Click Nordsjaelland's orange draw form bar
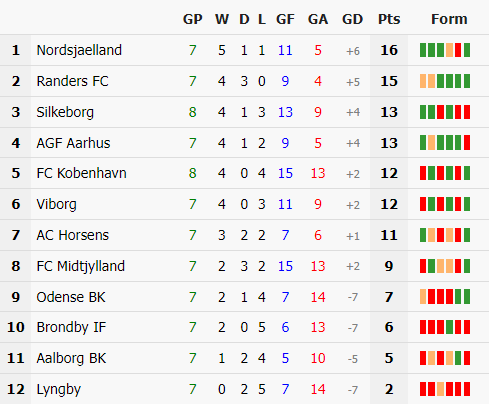Image resolution: width=489 pixels, height=404 pixels. tap(449, 50)
